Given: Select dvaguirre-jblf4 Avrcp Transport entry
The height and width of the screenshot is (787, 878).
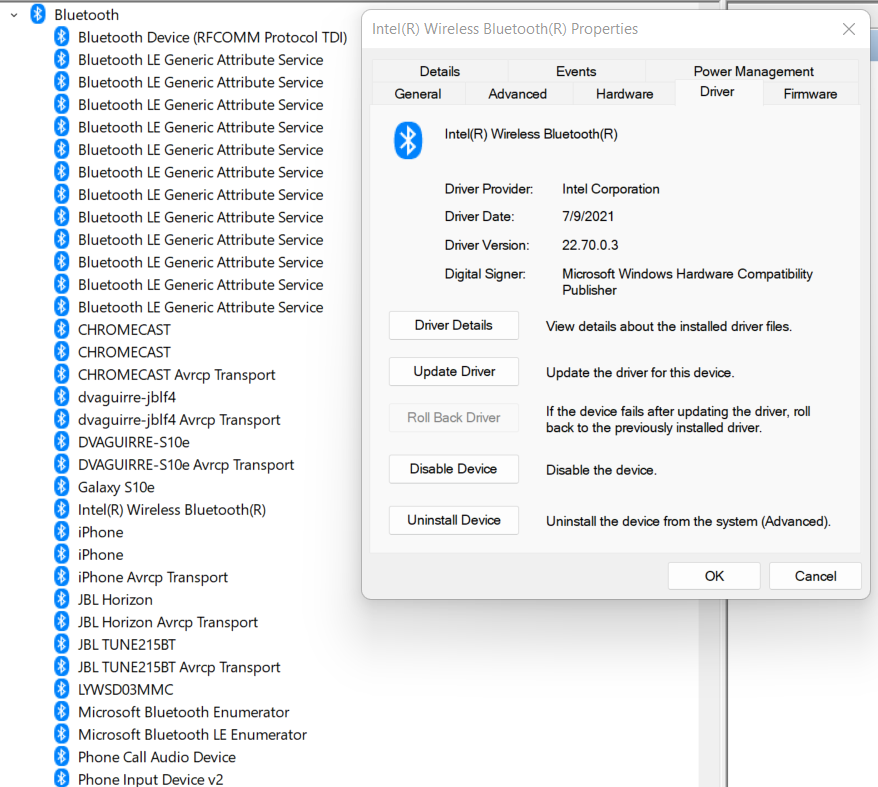Looking at the screenshot, I should (x=179, y=420).
